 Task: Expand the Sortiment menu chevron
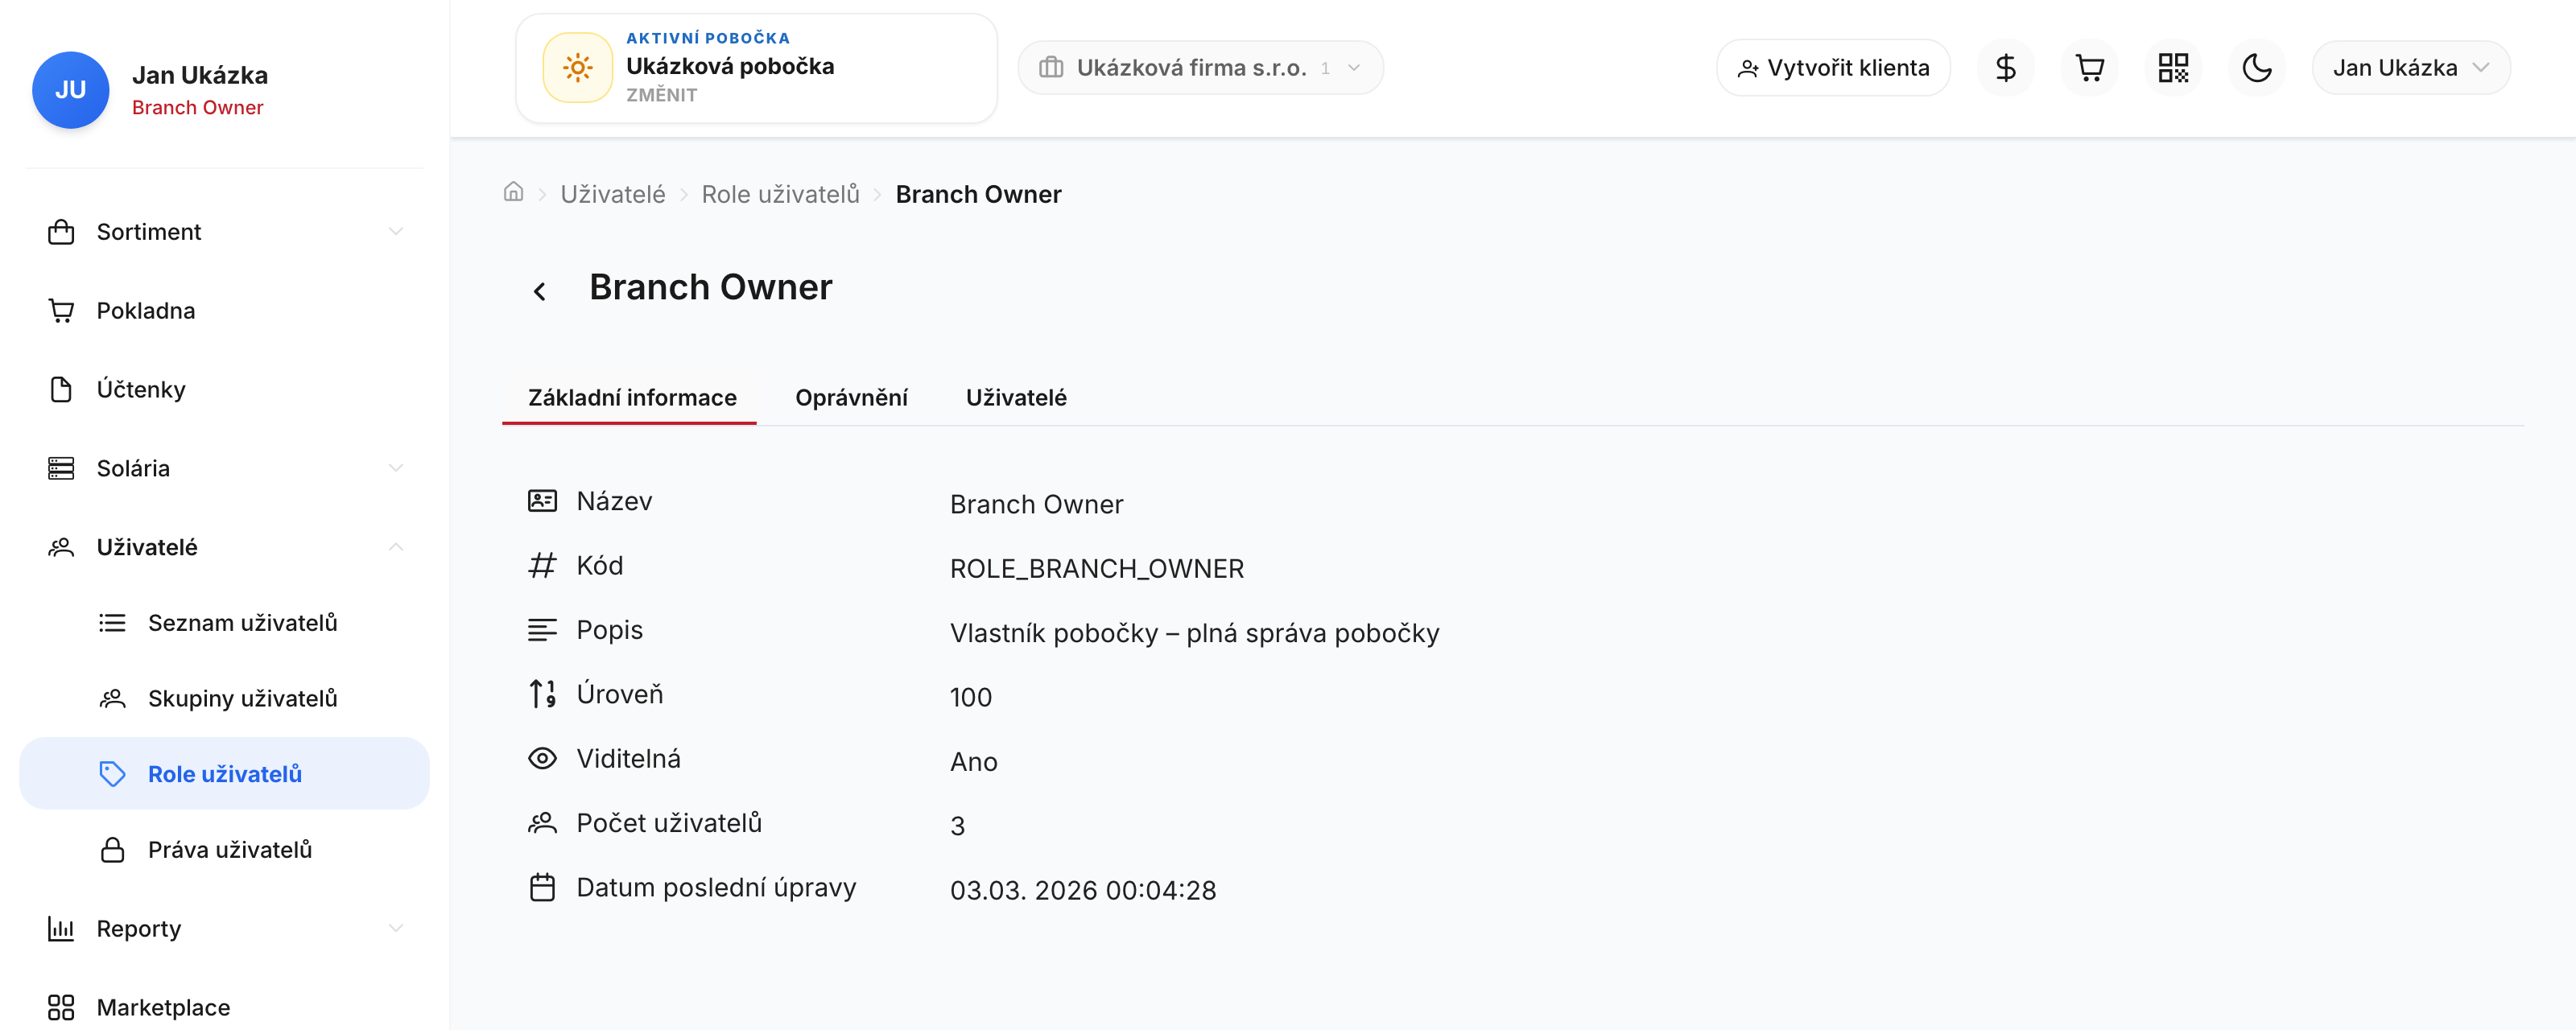tap(396, 232)
